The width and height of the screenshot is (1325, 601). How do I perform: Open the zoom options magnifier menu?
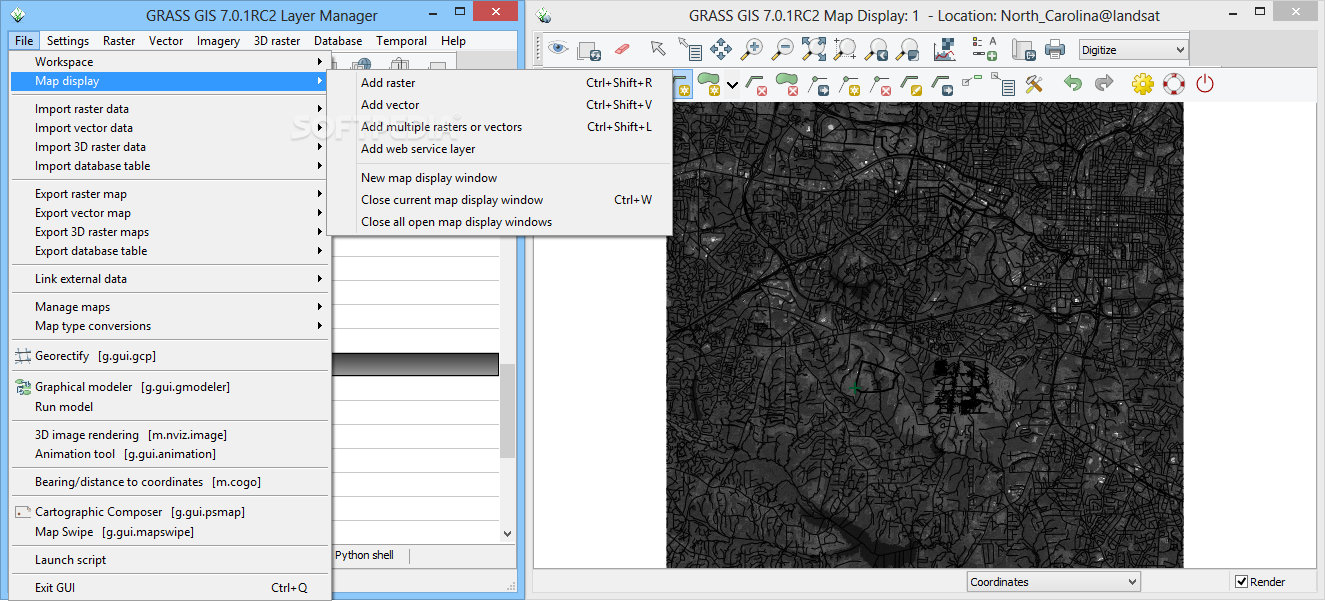point(908,48)
